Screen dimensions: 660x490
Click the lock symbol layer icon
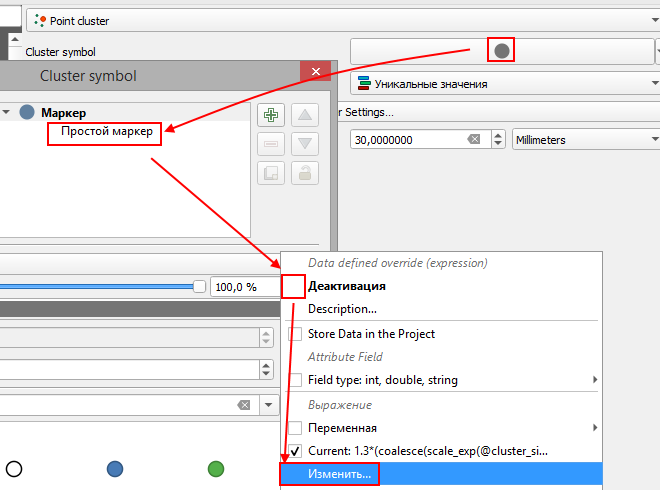[305, 173]
